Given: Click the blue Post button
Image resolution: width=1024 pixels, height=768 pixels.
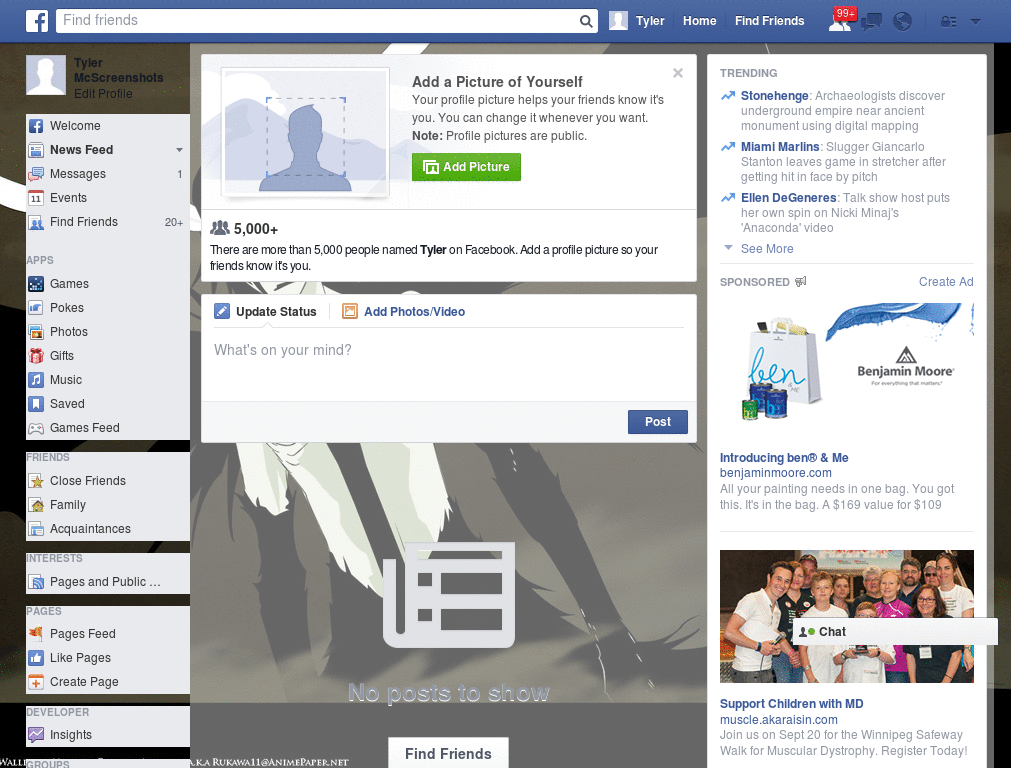Looking at the screenshot, I should [658, 422].
